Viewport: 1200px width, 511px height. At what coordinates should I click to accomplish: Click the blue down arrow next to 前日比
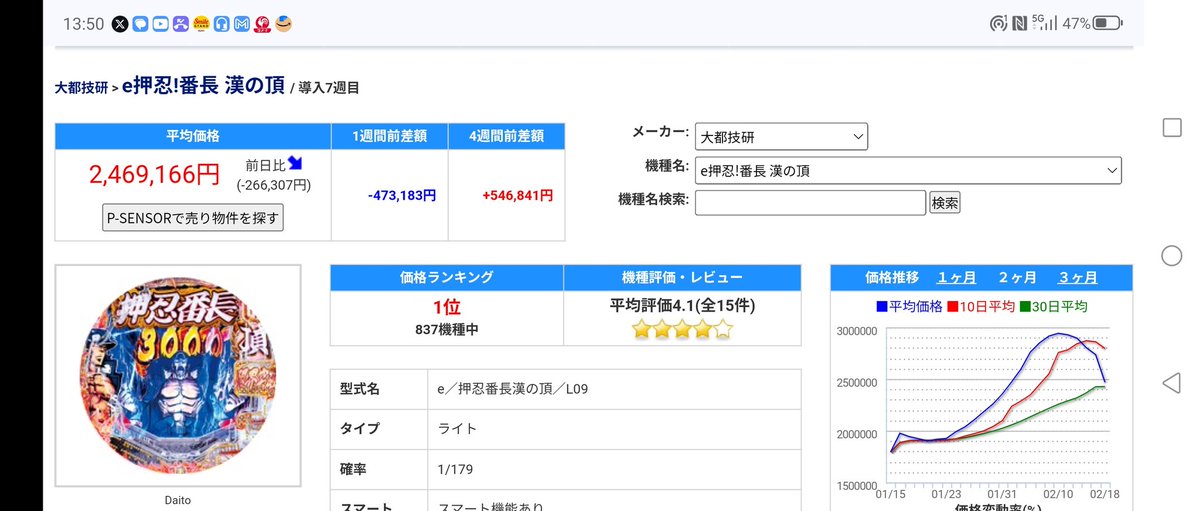(x=295, y=164)
